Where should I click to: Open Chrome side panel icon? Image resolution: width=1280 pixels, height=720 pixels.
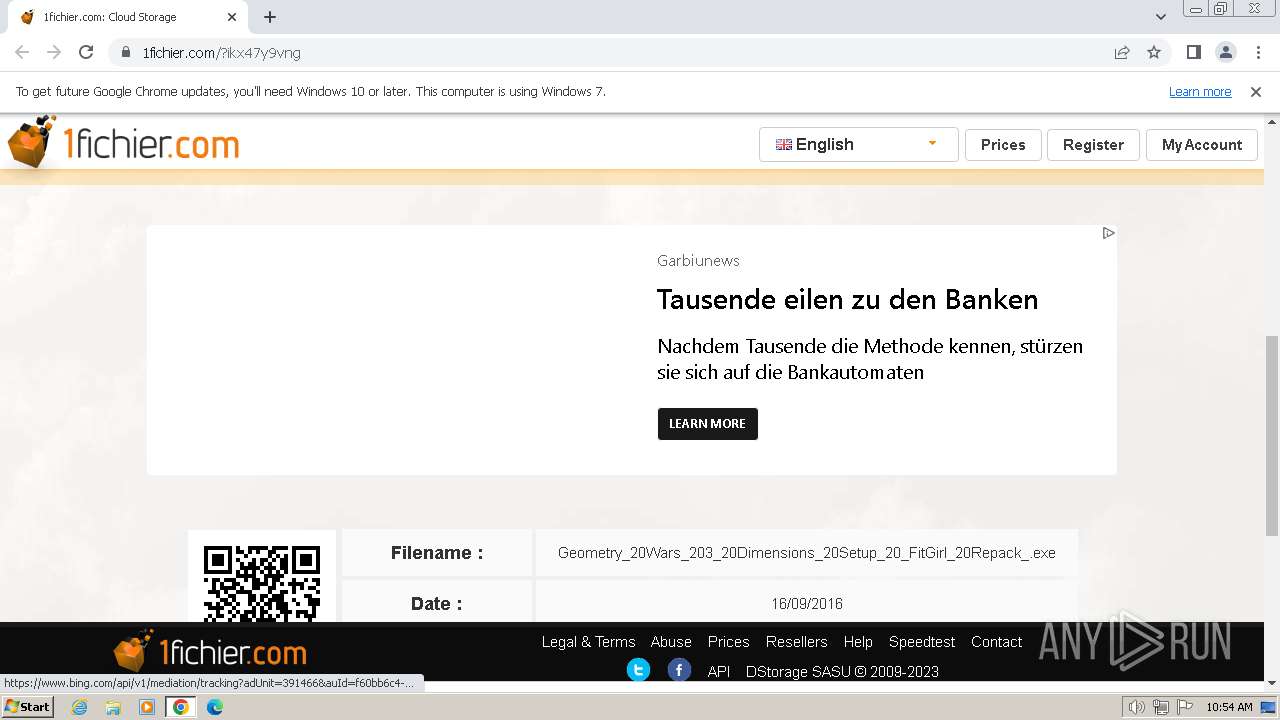(1193, 52)
